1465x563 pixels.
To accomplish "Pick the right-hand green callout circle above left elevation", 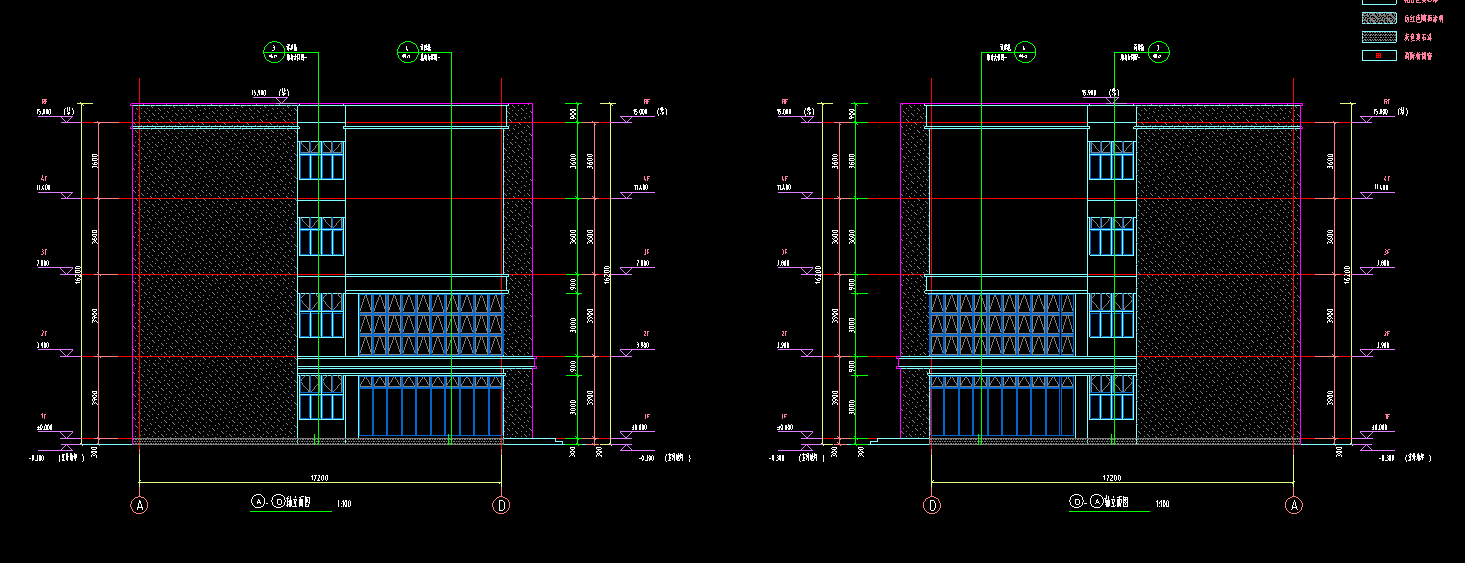I will pyautogui.click(x=407, y=51).
